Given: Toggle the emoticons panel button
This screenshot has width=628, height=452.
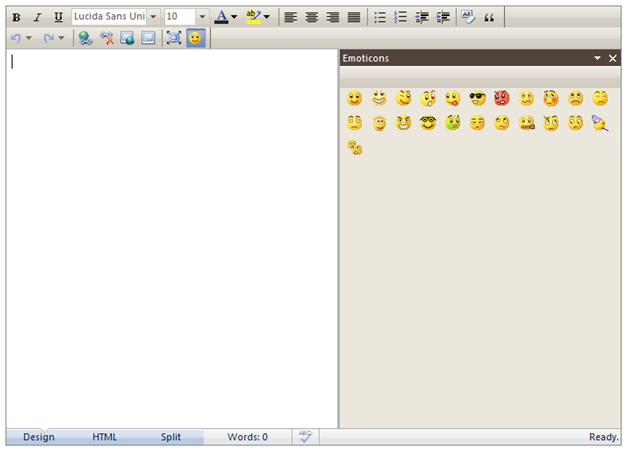Looking at the screenshot, I should click(x=196, y=38).
